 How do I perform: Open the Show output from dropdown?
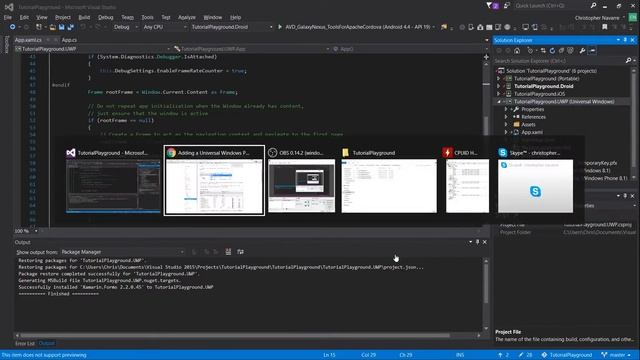tap(122, 252)
